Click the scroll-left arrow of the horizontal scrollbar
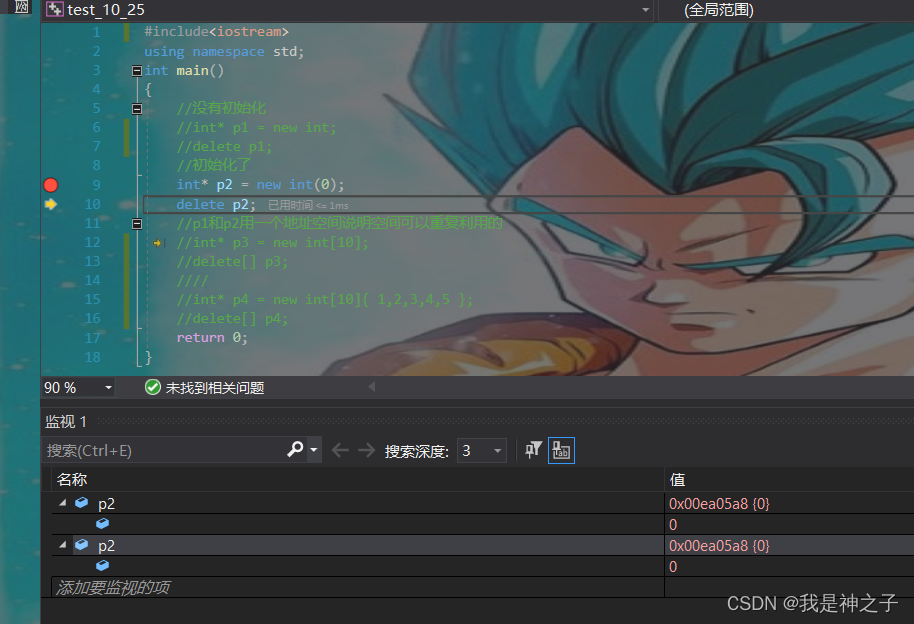The width and height of the screenshot is (914, 624). 371,387
